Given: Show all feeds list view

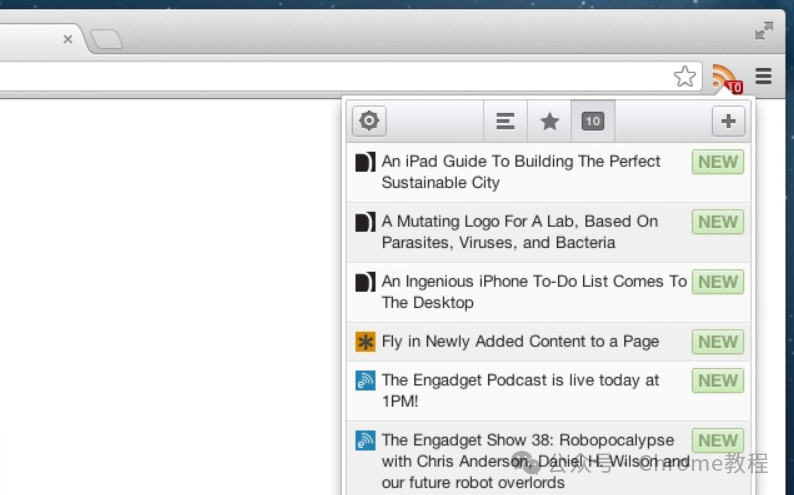Looking at the screenshot, I should pyautogui.click(x=505, y=121).
